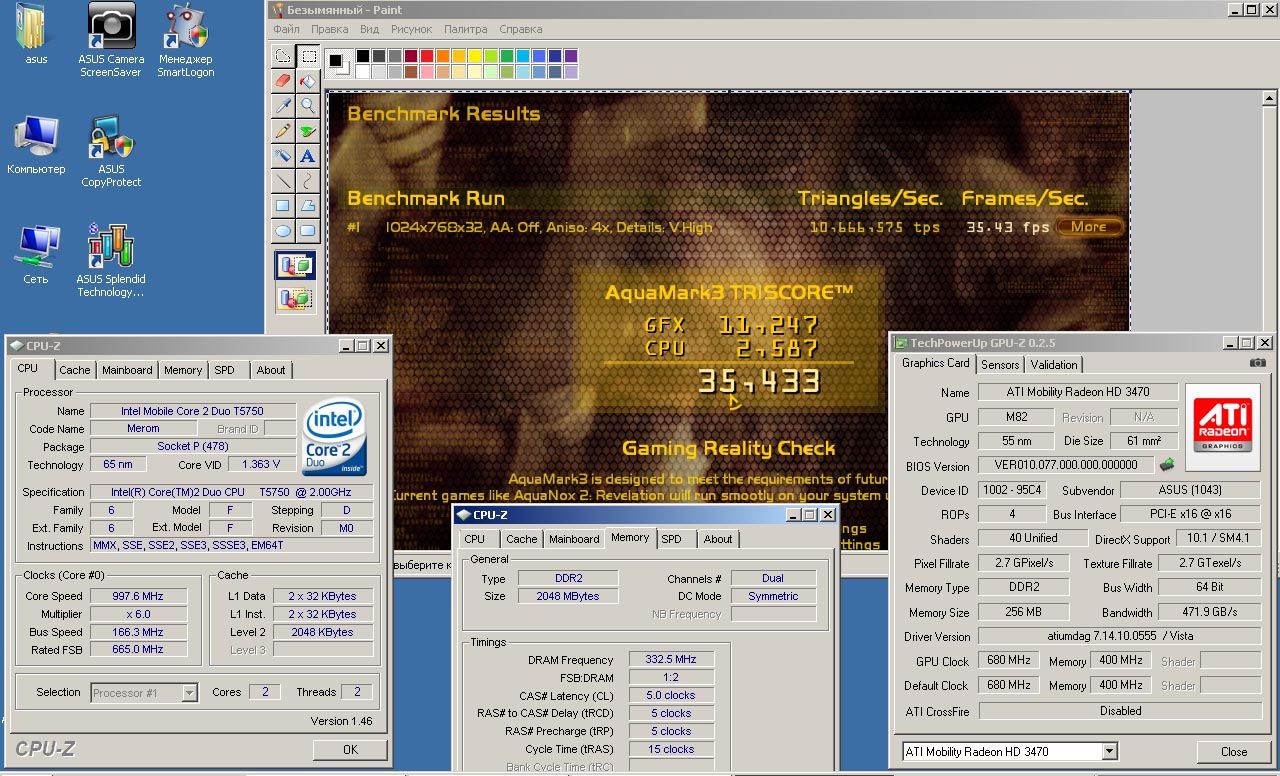Open ASUS CopyProtect desktop shortcut
Image resolution: width=1280 pixels, height=776 pixels.
(x=111, y=152)
